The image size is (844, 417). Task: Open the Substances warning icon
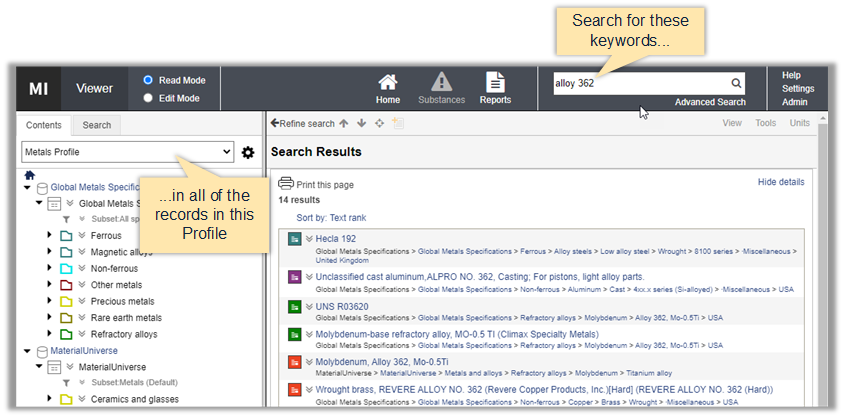tap(441, 82)
